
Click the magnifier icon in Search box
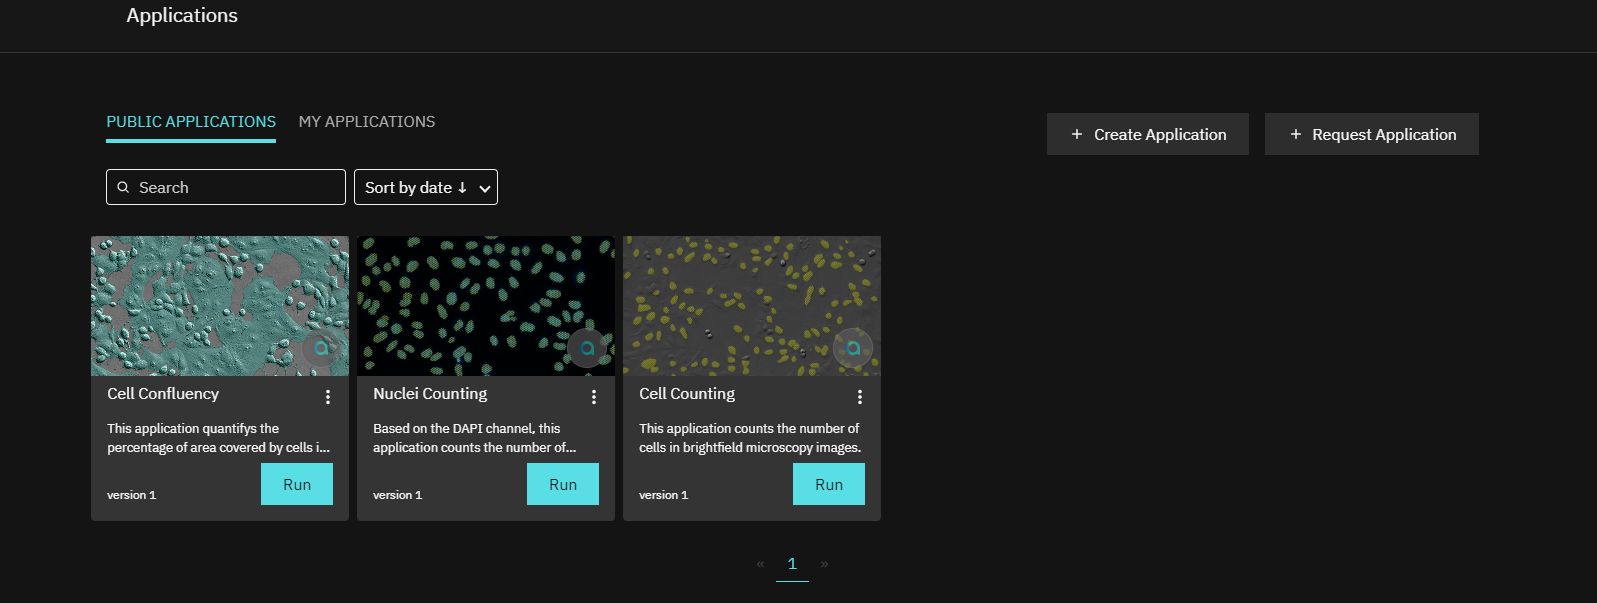click(x=124, y=187)
